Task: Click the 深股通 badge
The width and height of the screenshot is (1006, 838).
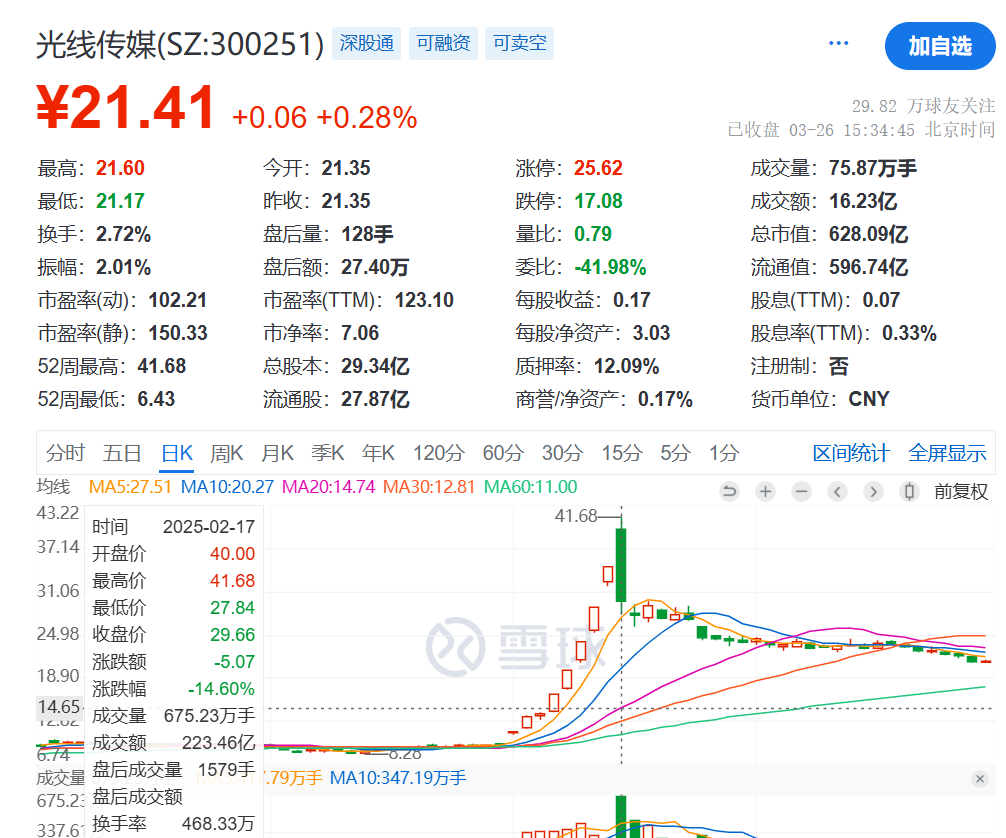Action: 366,43
